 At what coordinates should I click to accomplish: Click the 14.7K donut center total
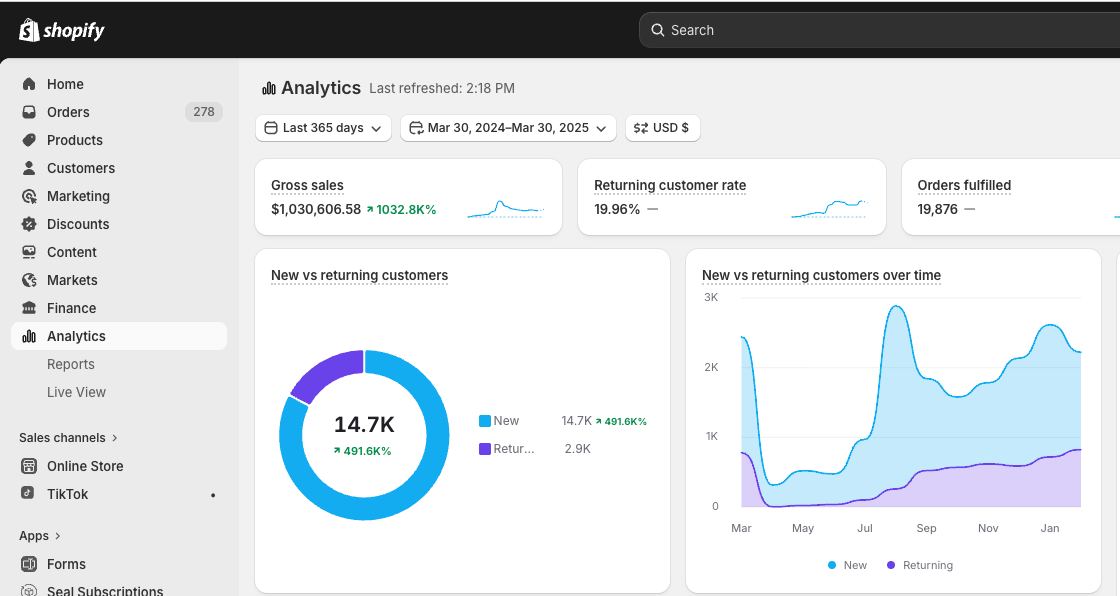point(364,424)
